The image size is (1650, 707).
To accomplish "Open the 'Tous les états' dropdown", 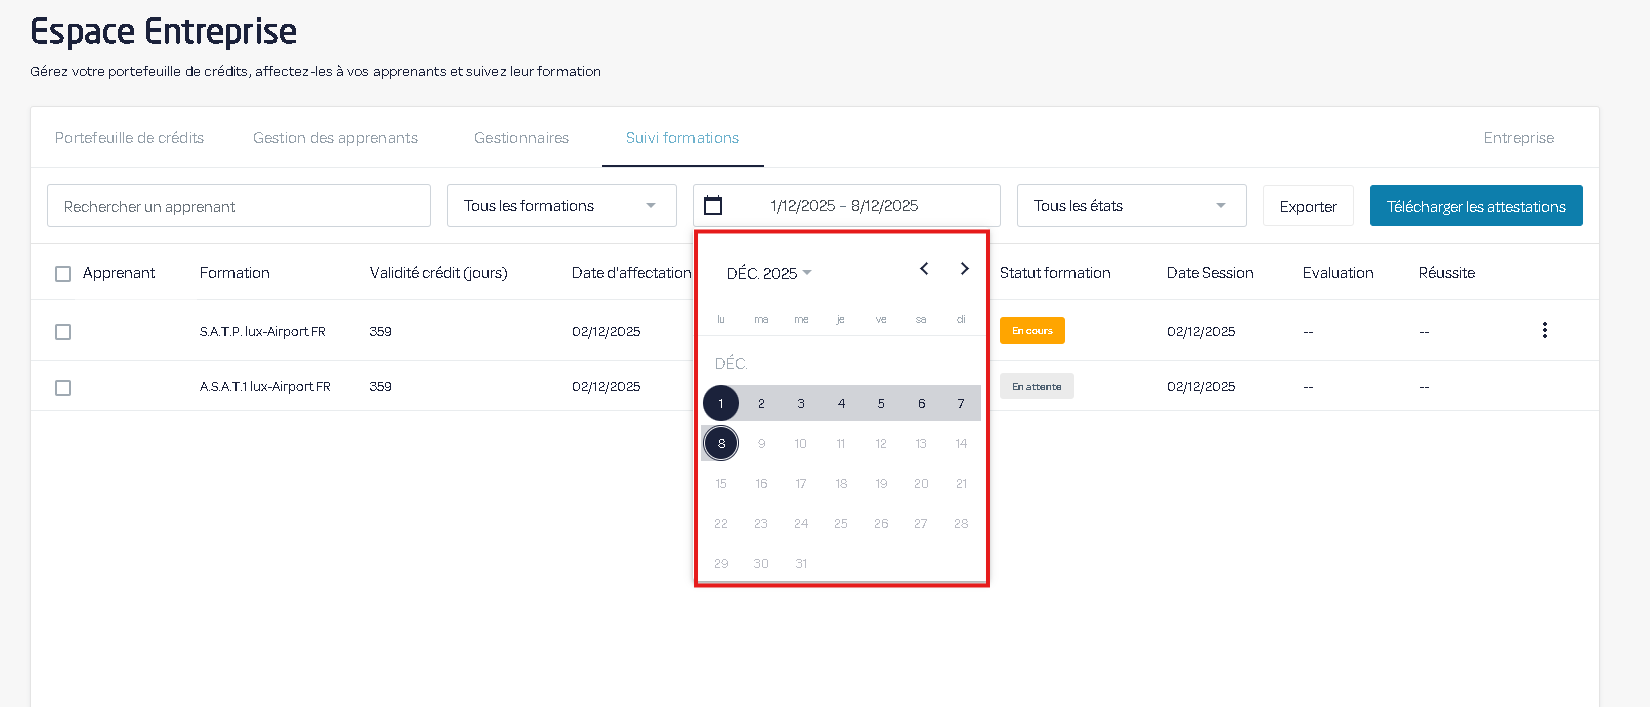I will [1131, 206].
